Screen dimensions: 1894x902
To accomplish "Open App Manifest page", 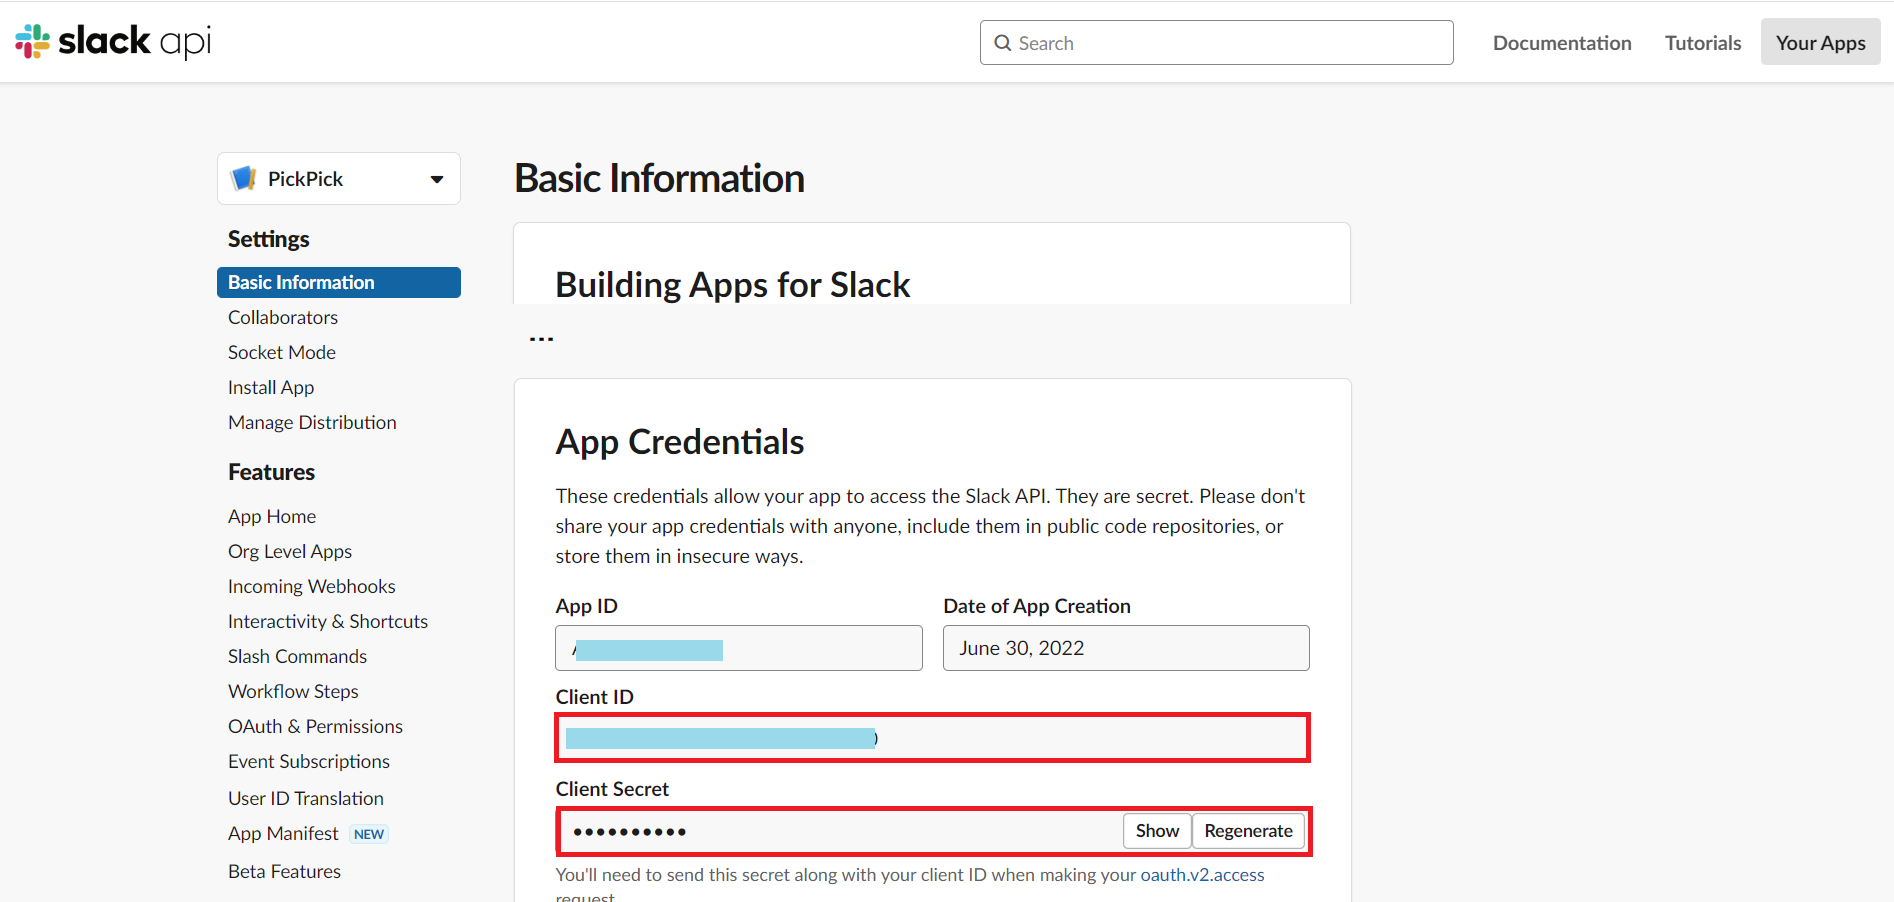I will [x=283, y=833].
